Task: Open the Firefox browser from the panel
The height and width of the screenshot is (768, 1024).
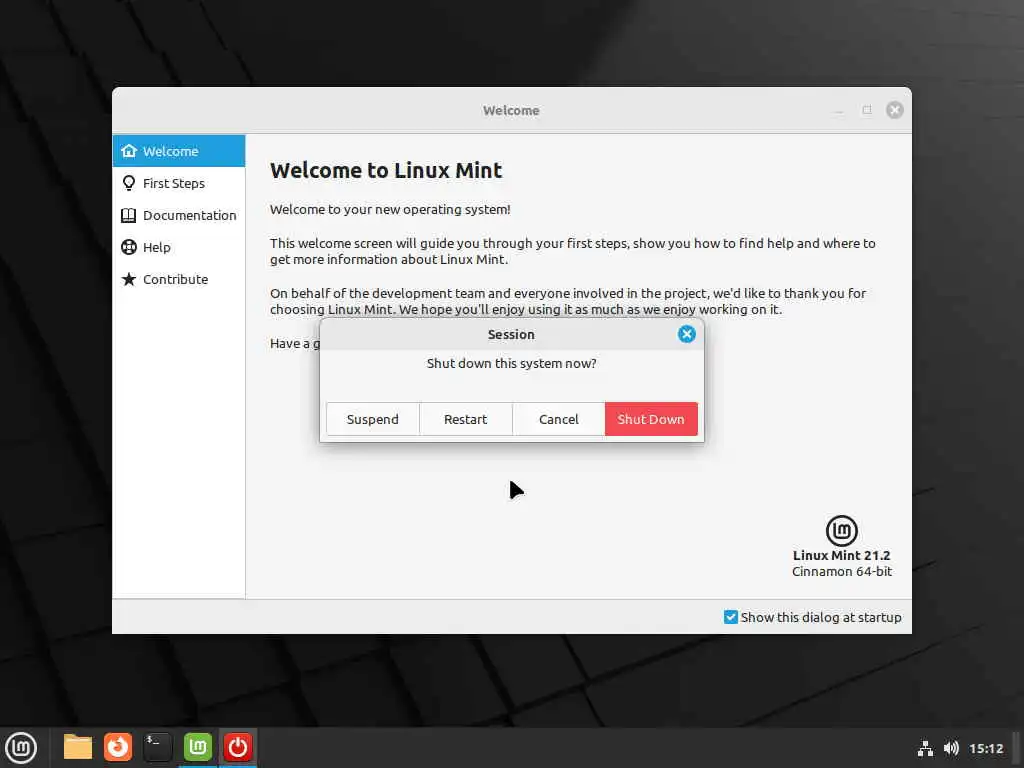Action: [118, 747]
